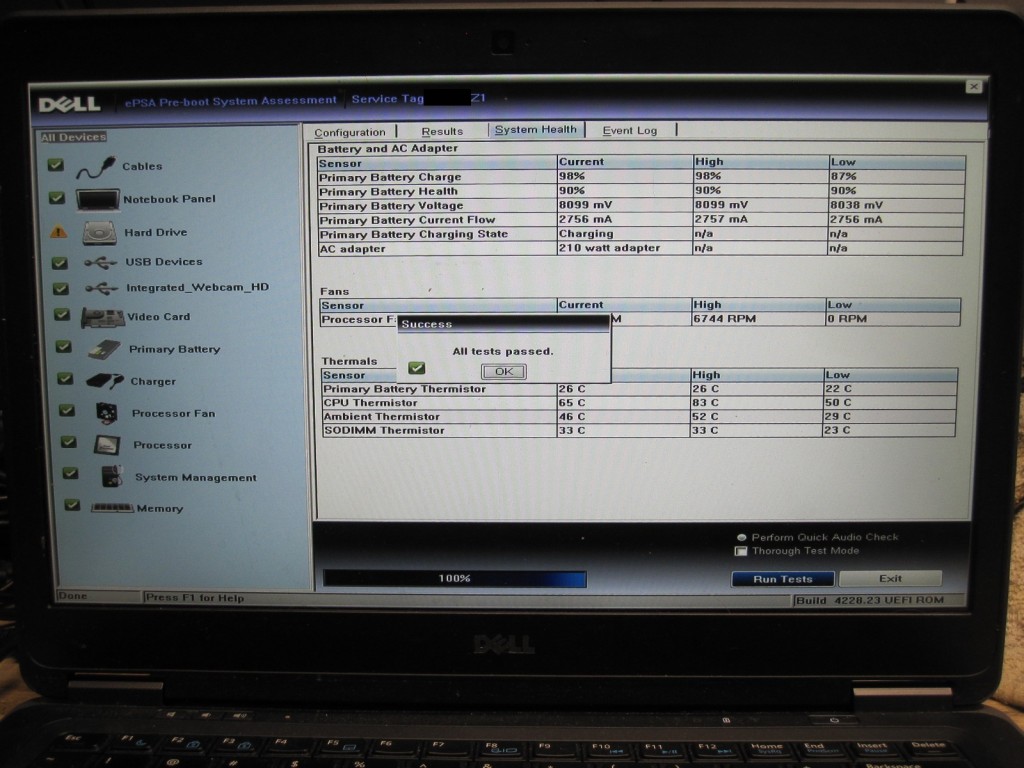Toggle the Processor checkbox
Screen dimensions: 1024x768
click(x=69, y=442)
